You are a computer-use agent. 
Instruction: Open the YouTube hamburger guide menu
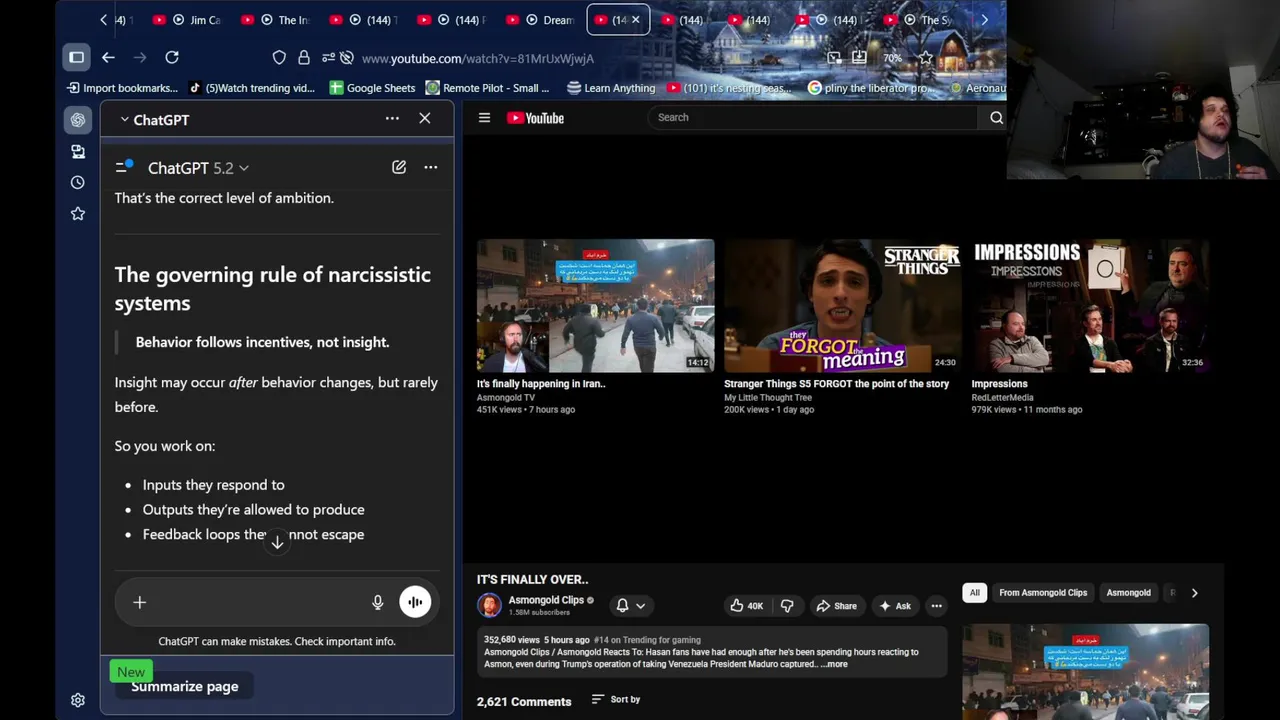pyautogui.click(x=484, y=118)
